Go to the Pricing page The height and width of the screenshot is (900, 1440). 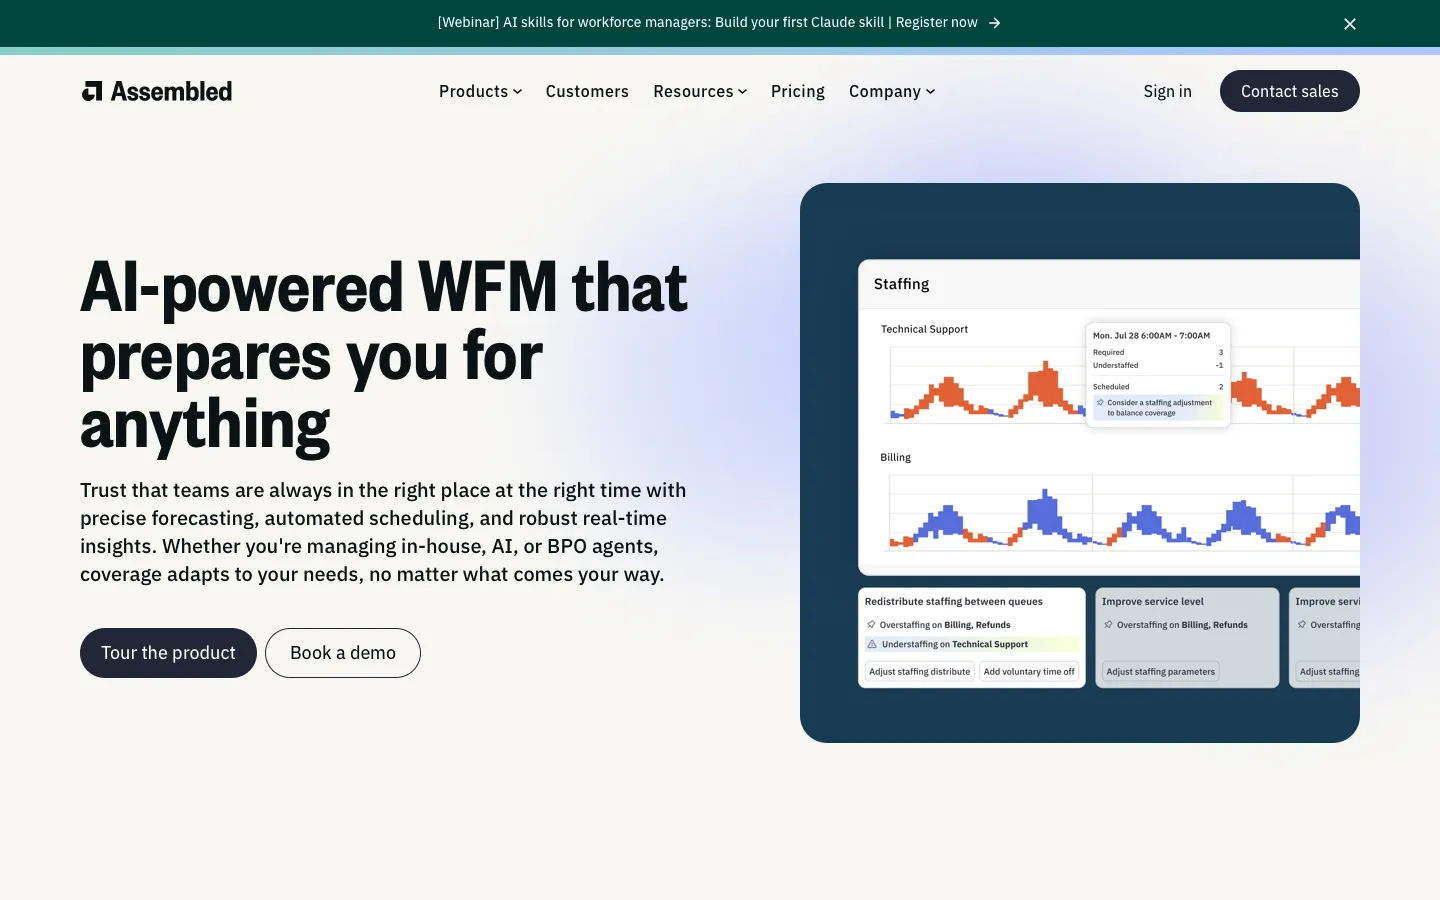798,91
